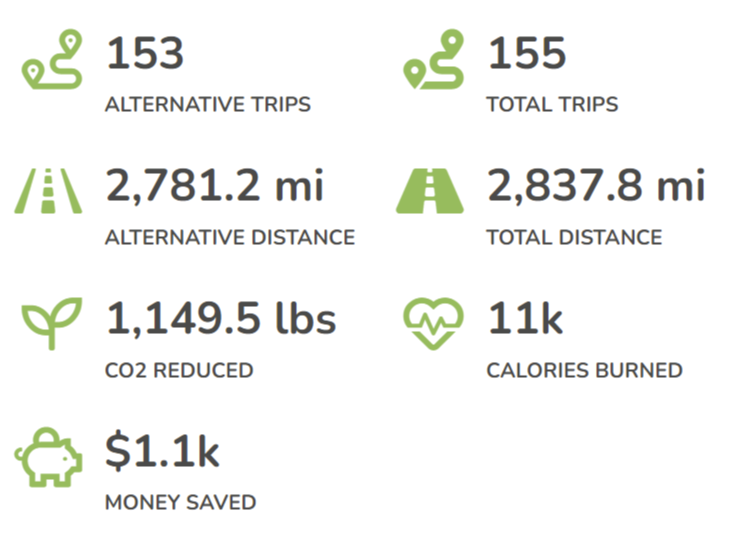The image size is (730, 534).
Task: Select the 2,781.2 mi value
Action: (215, 187)
